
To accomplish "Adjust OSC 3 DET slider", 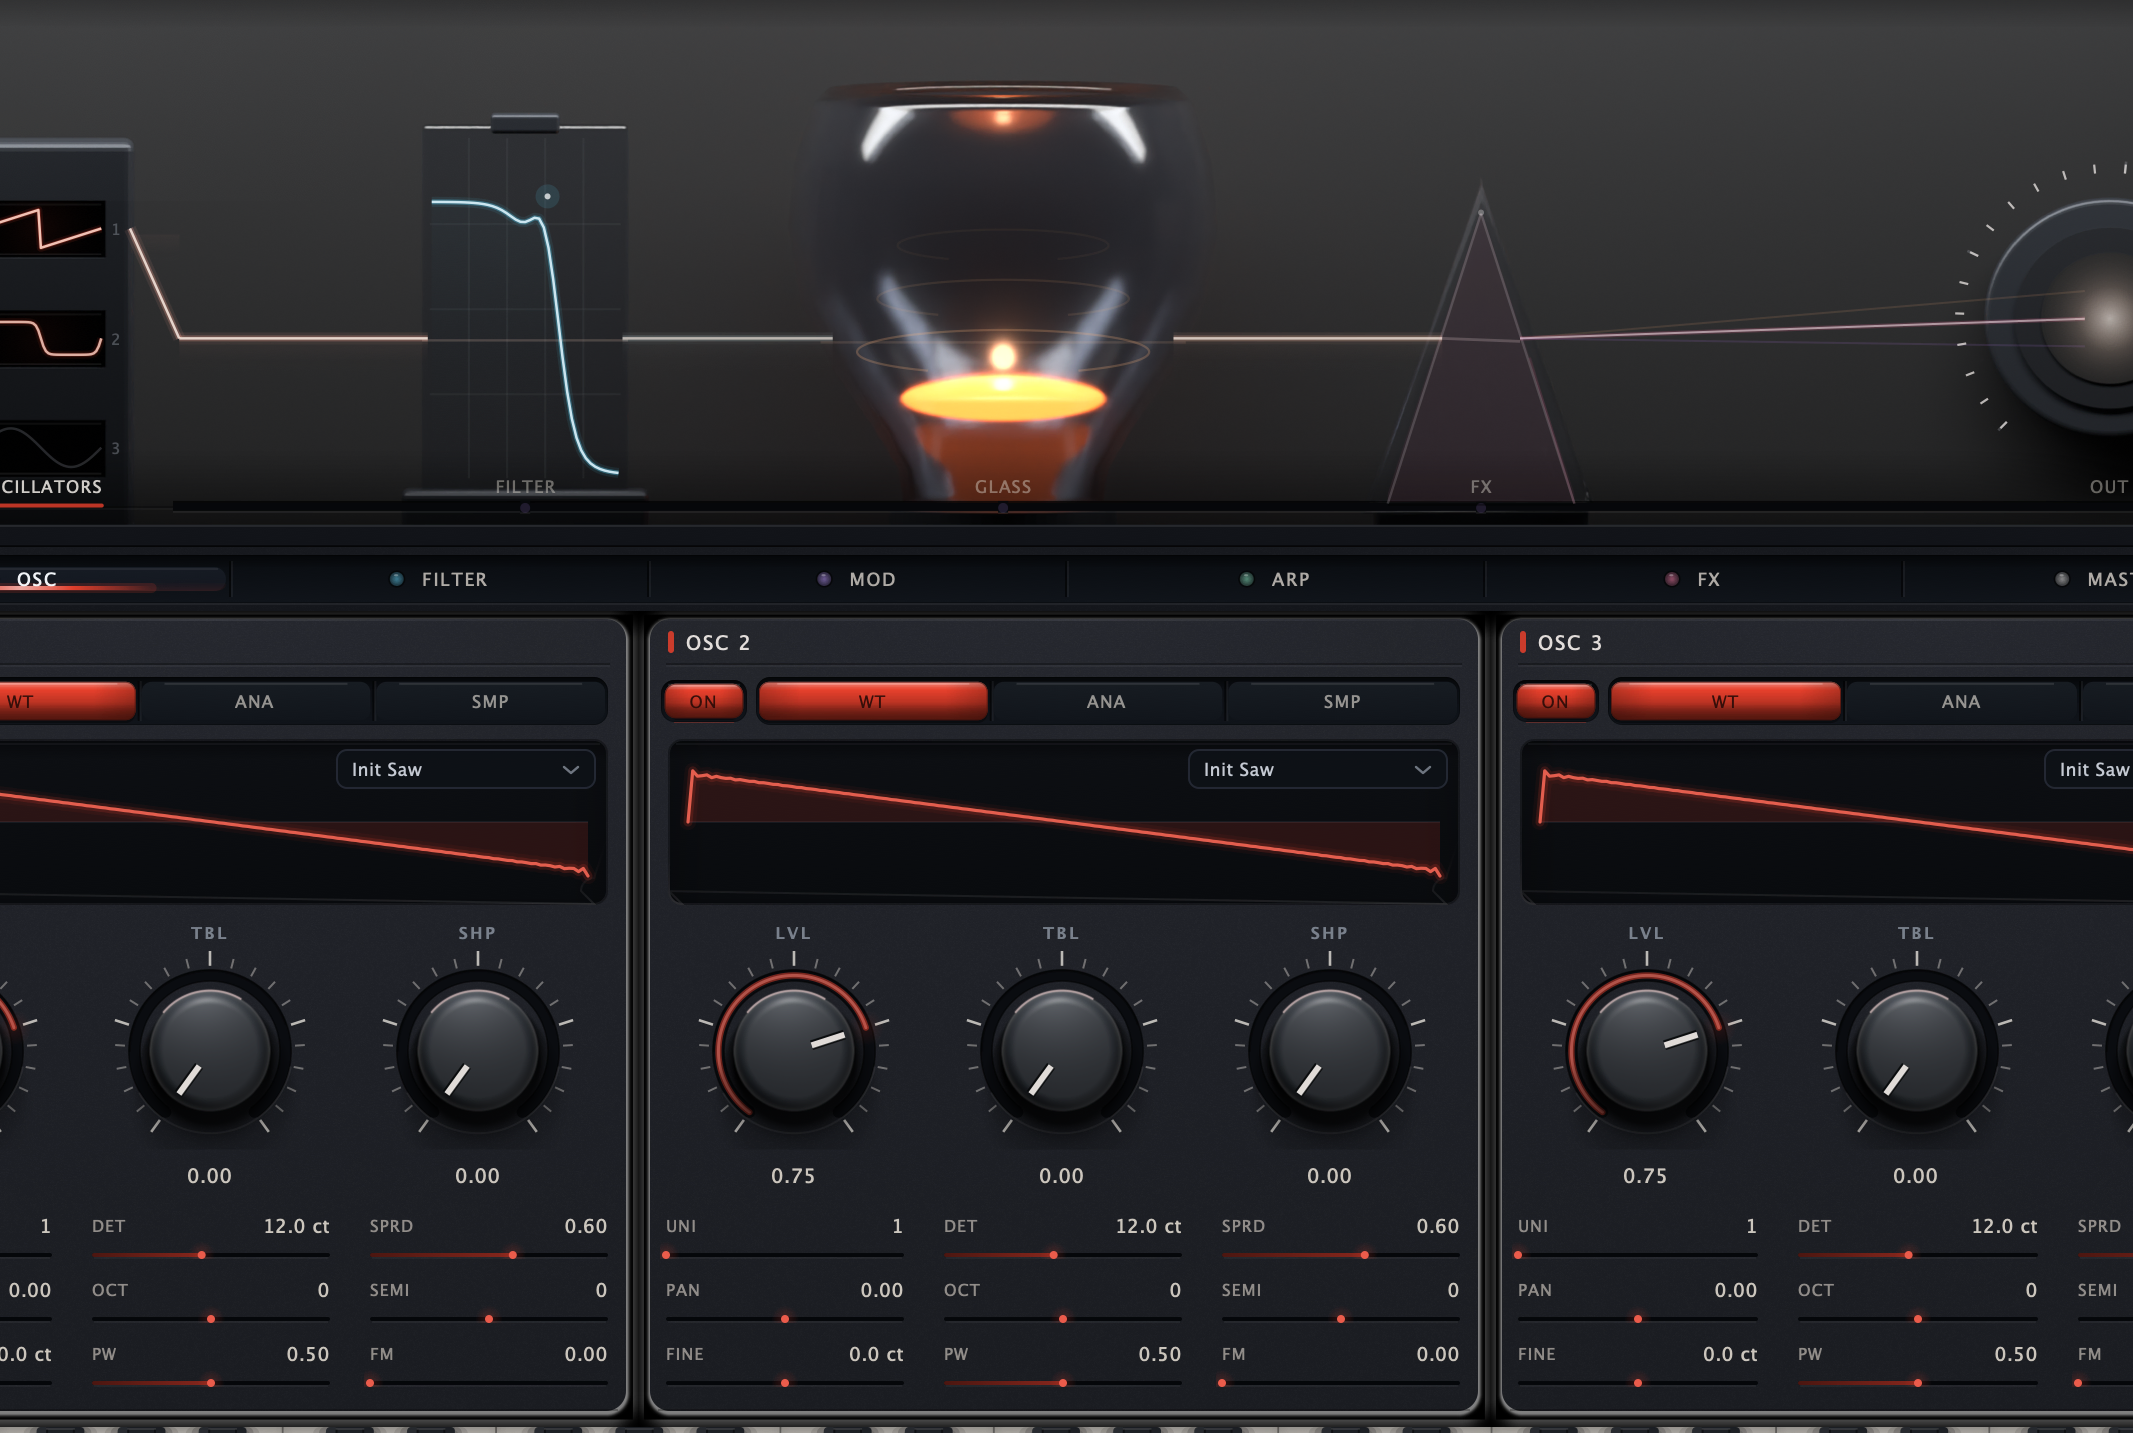I will click(1917, 1254).
